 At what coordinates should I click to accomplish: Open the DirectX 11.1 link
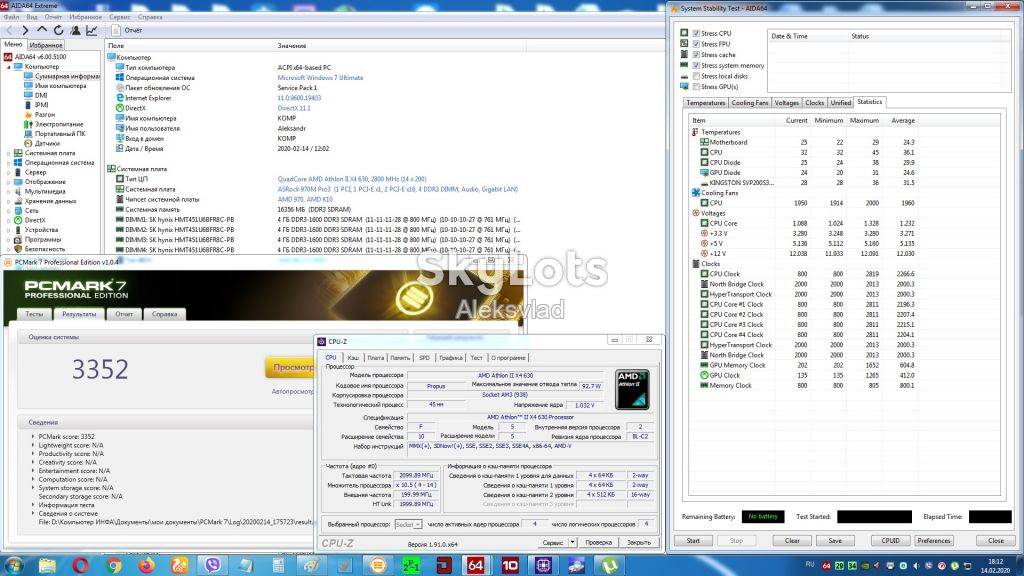(294, 108)
